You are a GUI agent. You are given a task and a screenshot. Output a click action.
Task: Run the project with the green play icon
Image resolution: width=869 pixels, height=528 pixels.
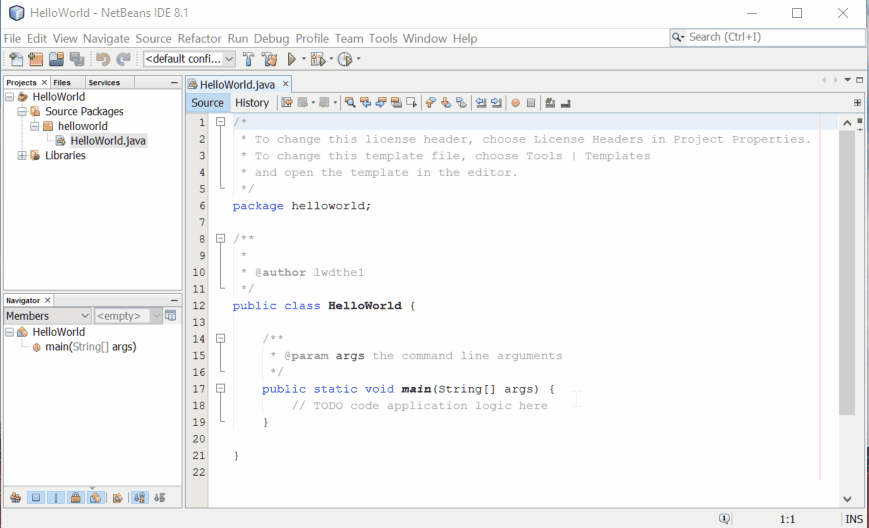click(292, 59)
